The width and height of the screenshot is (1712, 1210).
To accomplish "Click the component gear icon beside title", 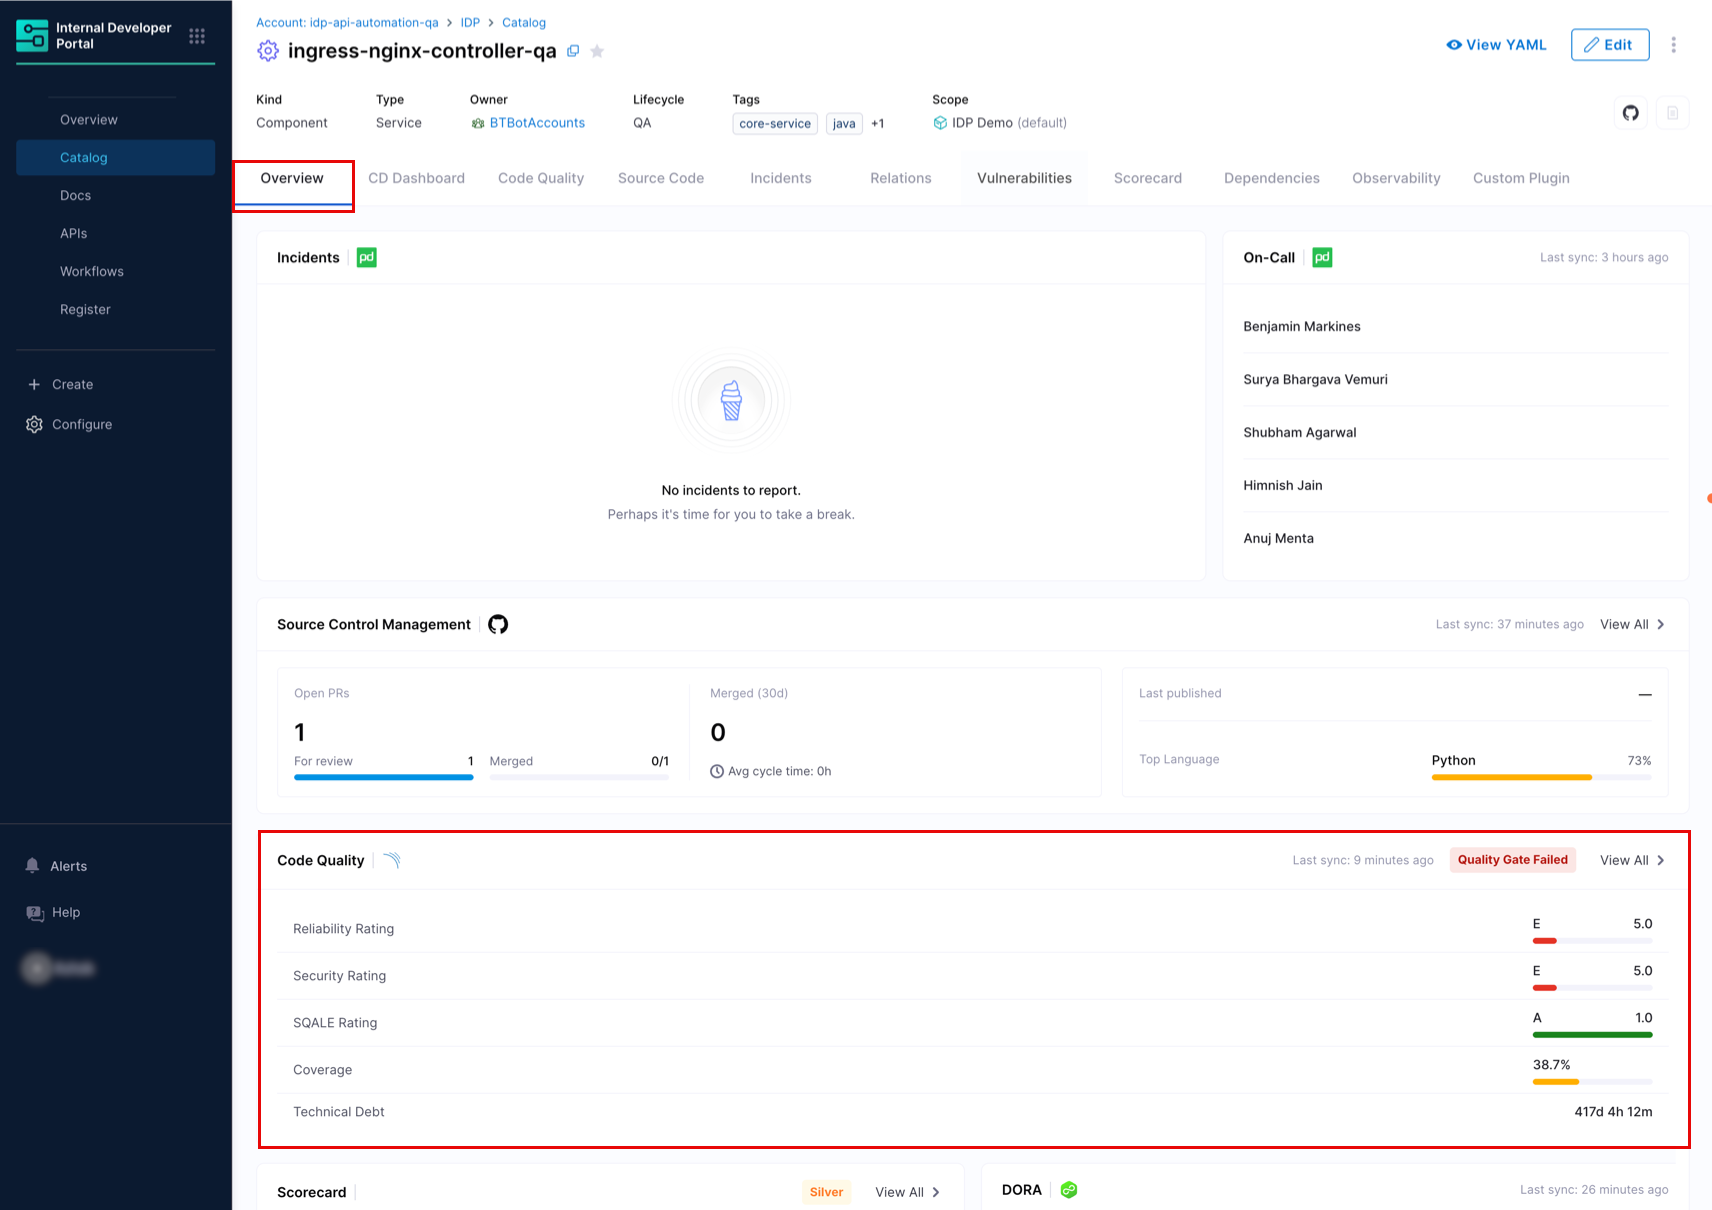I will coord(267,51).
